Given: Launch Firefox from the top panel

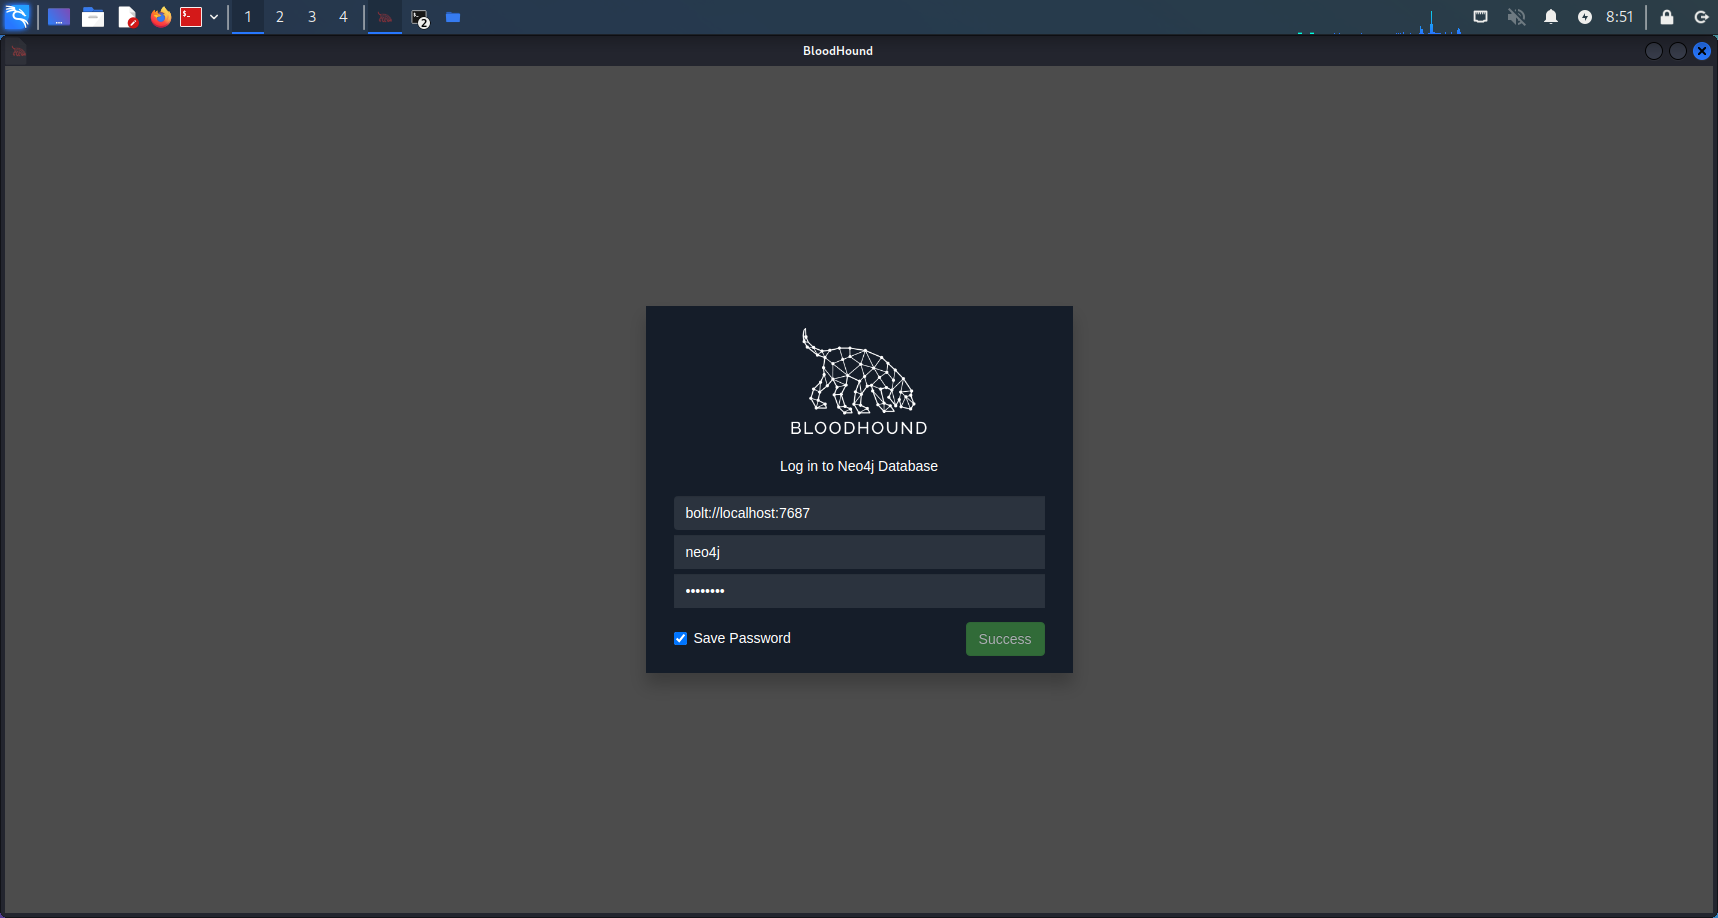Looking at the screenshot, I should click(160, 17).
